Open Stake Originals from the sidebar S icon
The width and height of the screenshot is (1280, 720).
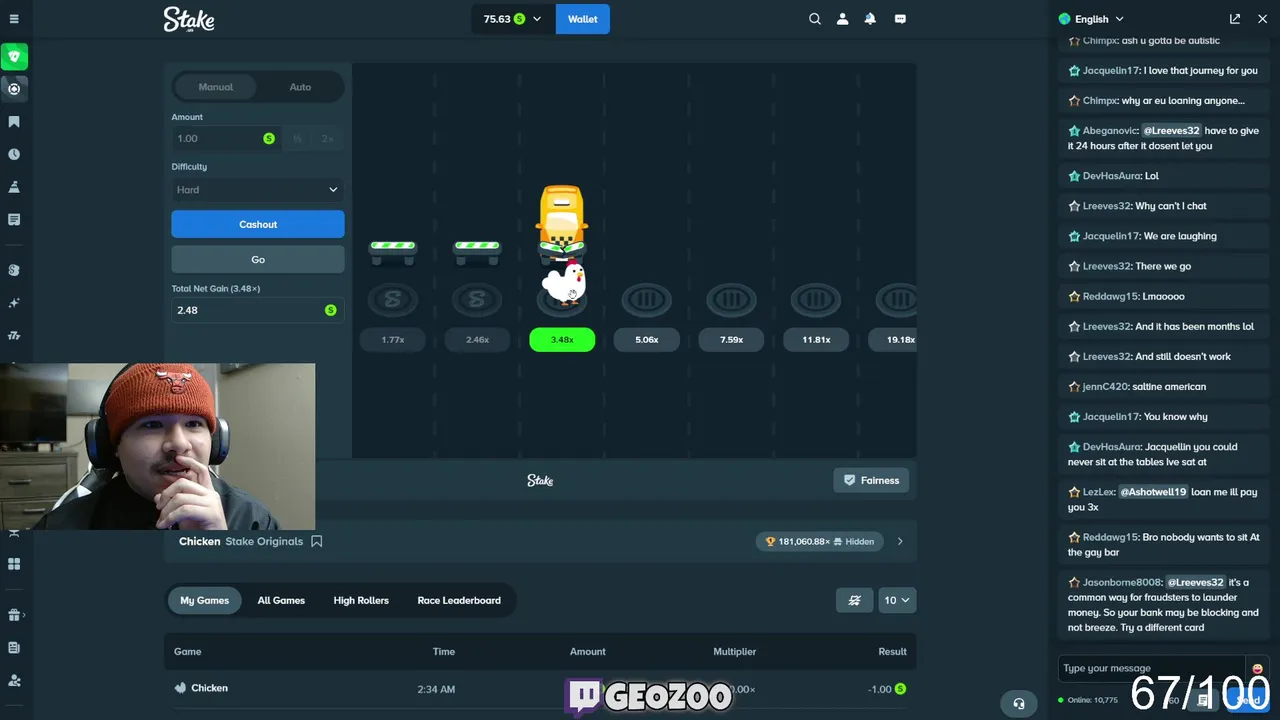[x=14, y=270]
